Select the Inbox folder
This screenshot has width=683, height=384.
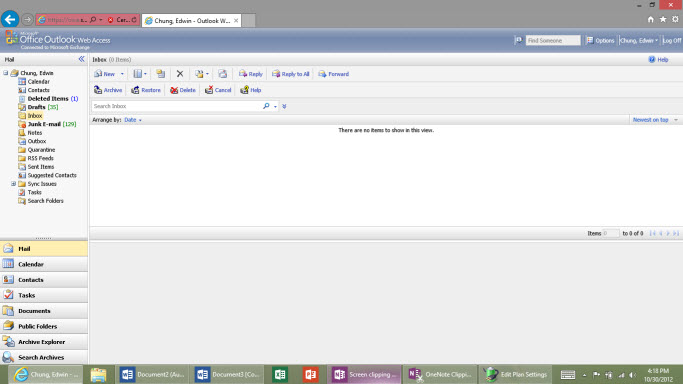[x=30, y=116]
